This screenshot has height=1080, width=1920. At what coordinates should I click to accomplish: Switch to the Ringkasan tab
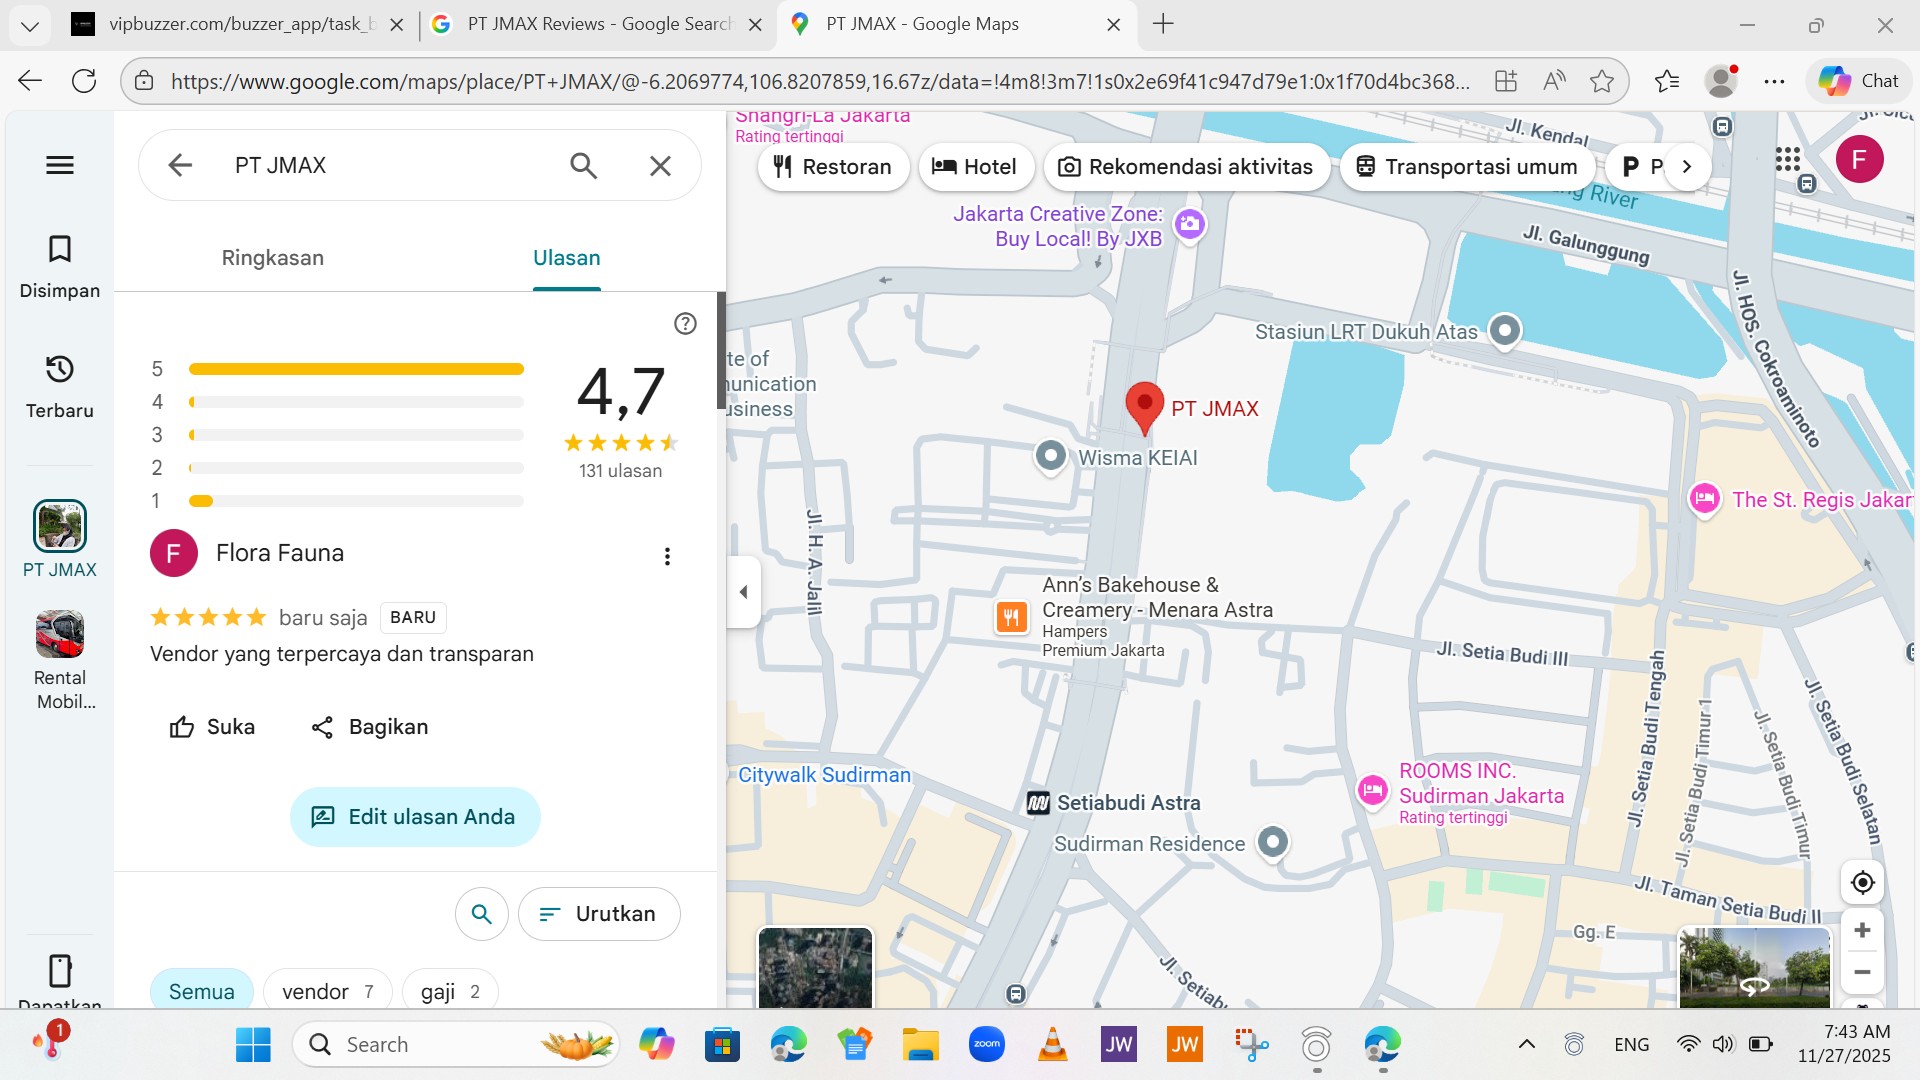[x=272, y=258]
